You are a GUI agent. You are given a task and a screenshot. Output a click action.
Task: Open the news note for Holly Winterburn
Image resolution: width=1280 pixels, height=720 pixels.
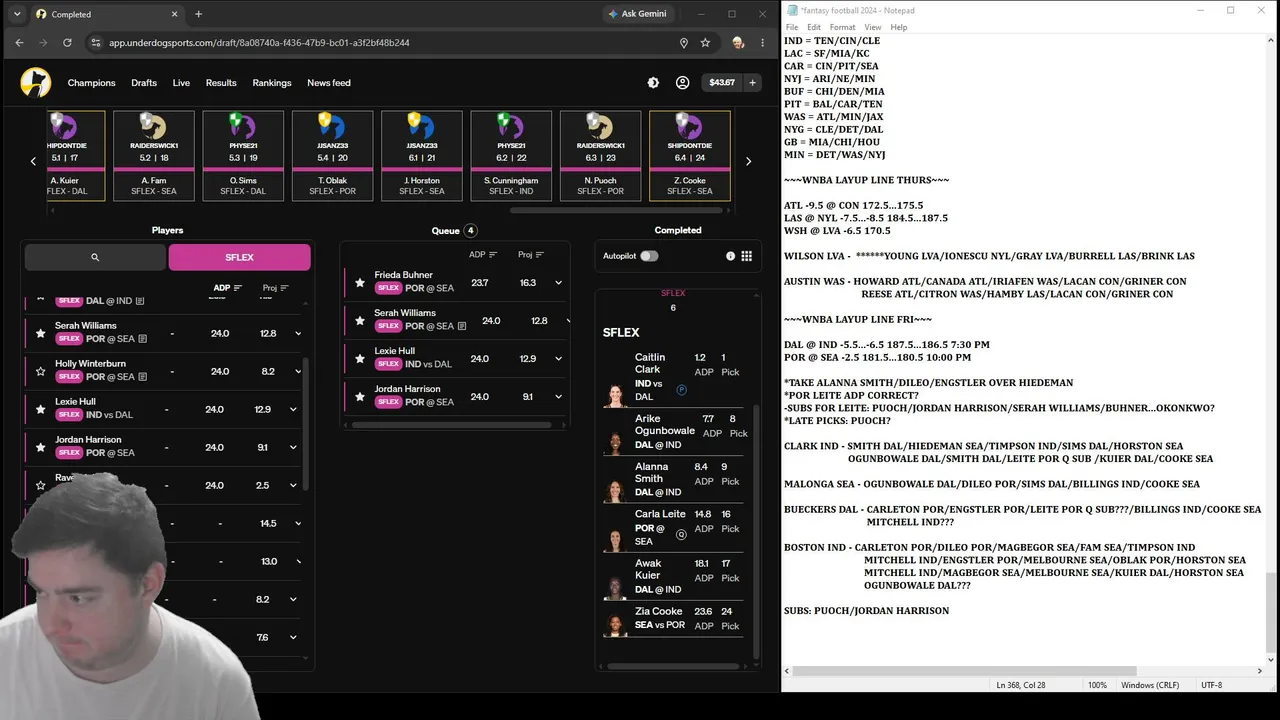click(x=142, y=377)
